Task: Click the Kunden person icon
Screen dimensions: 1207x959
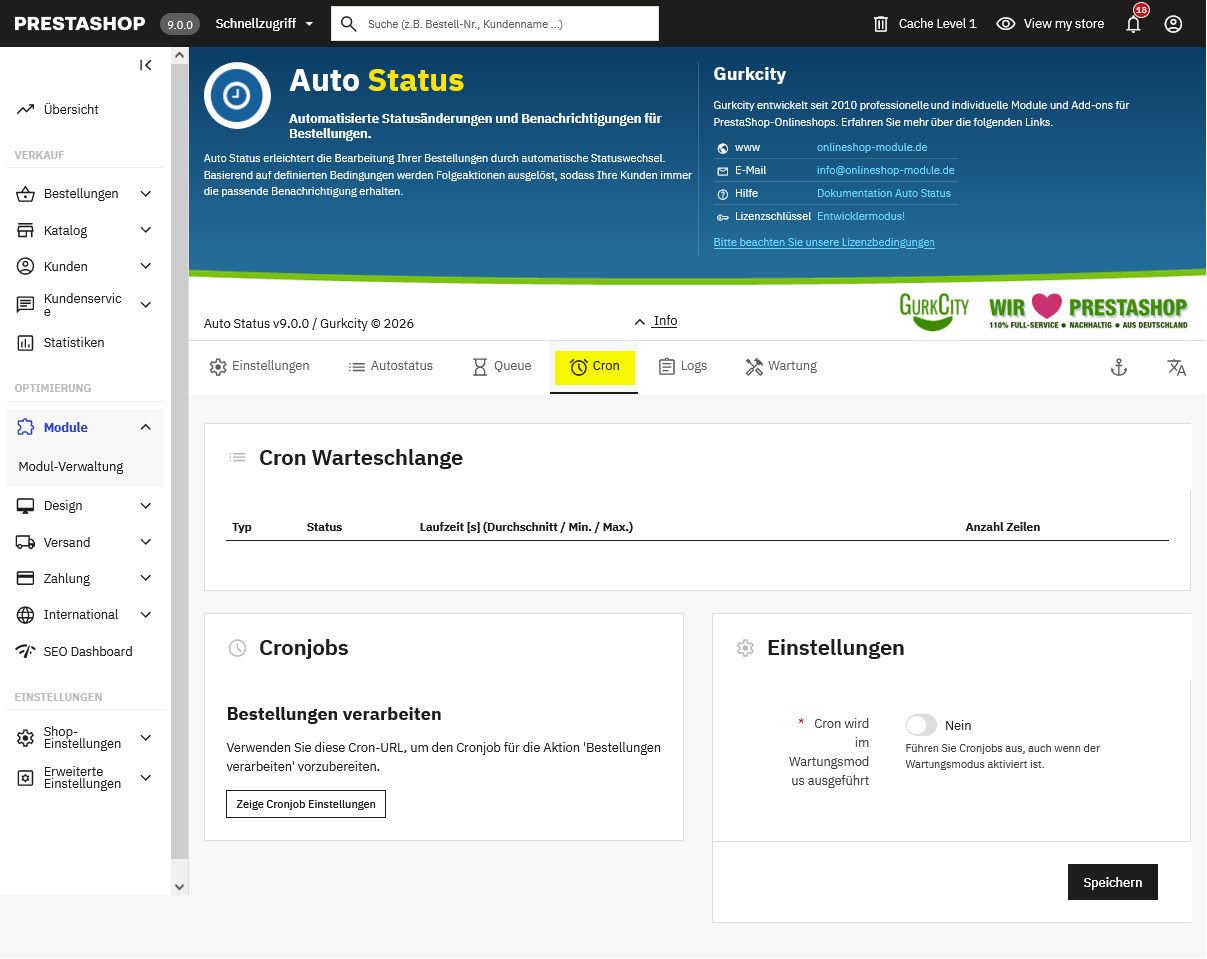Action: 26,267
